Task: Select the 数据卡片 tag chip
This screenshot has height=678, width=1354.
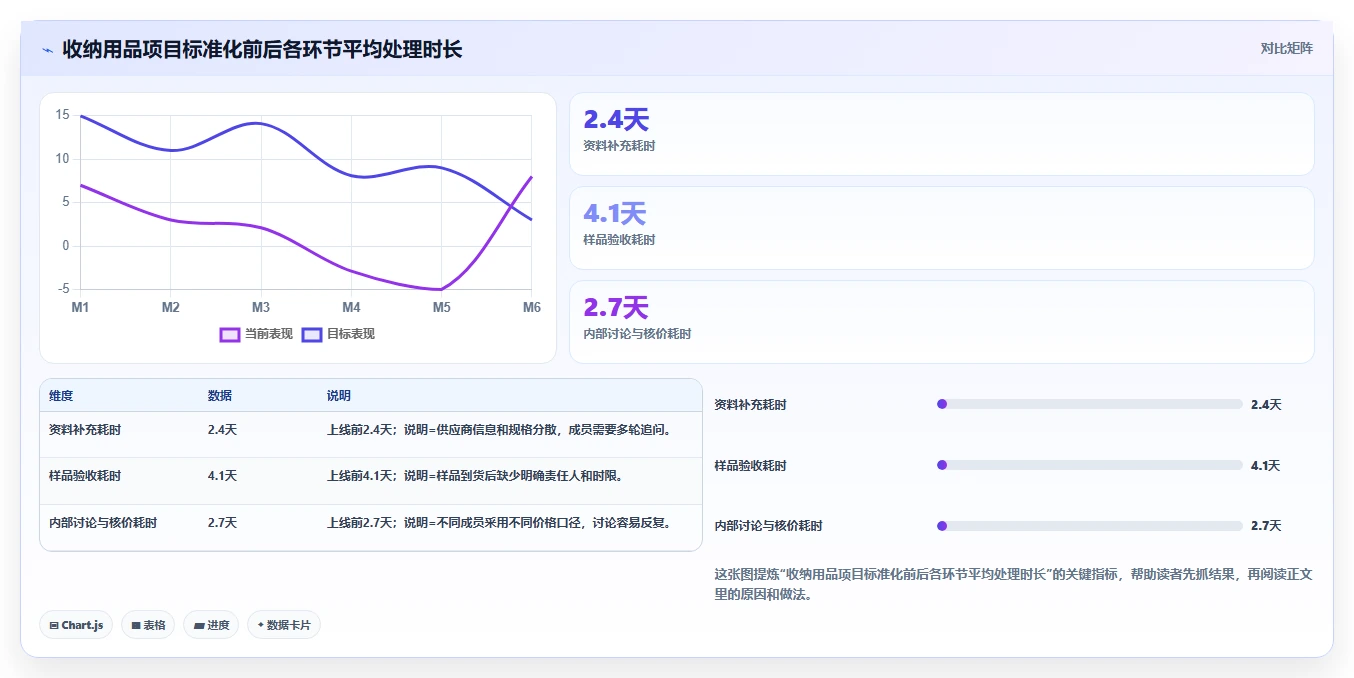Action: point(284,625)
